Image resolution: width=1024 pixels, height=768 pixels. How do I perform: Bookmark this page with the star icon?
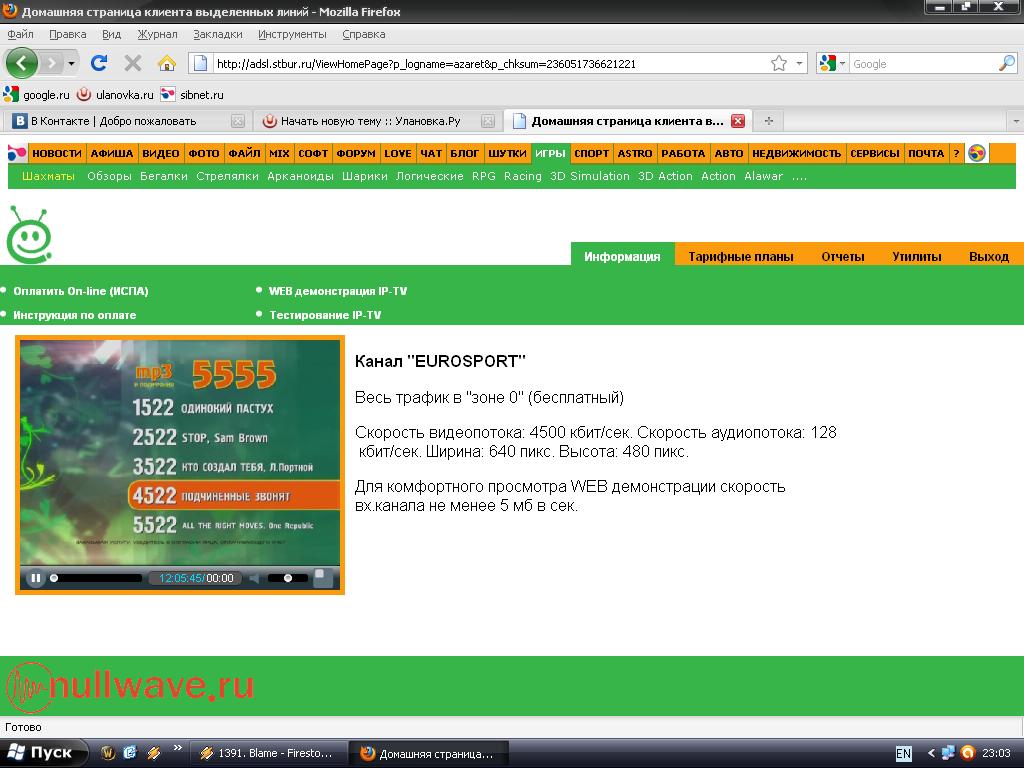tap(778, 64)
